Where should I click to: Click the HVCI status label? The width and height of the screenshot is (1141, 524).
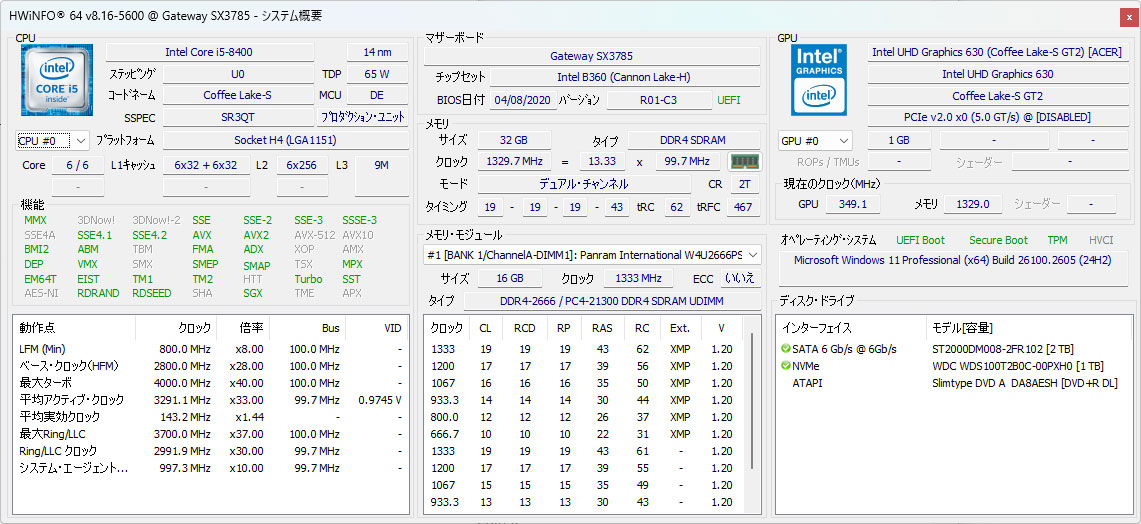[1101, 240]
